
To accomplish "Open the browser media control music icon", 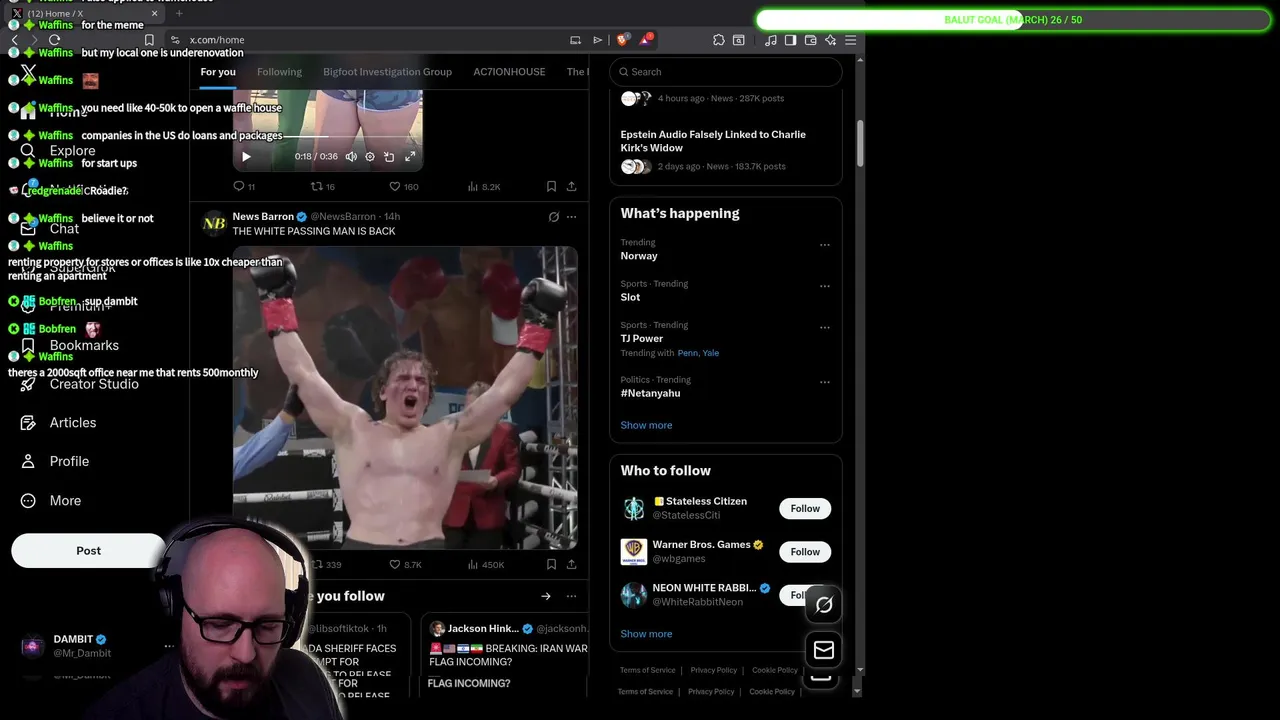I will 770,40.
